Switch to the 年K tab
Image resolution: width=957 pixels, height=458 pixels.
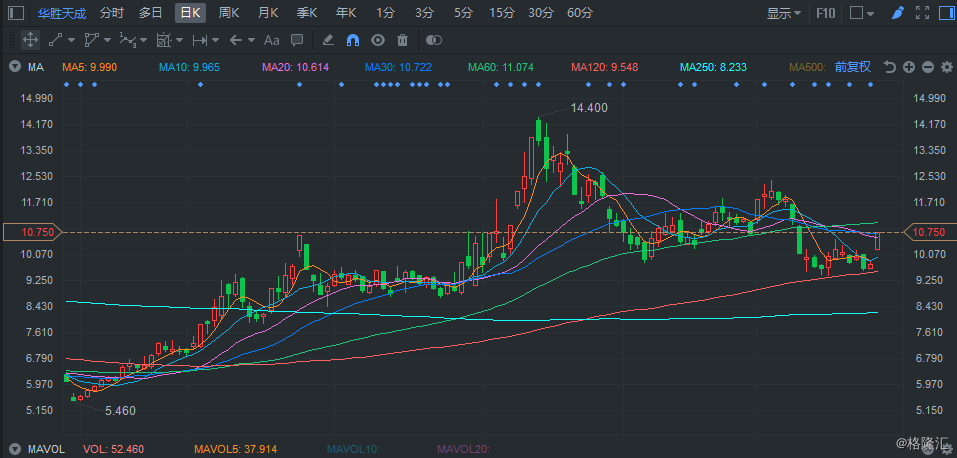pos(346,13)
